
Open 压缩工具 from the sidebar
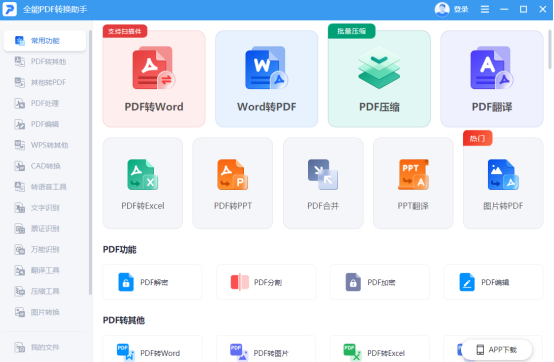[45, 291]
